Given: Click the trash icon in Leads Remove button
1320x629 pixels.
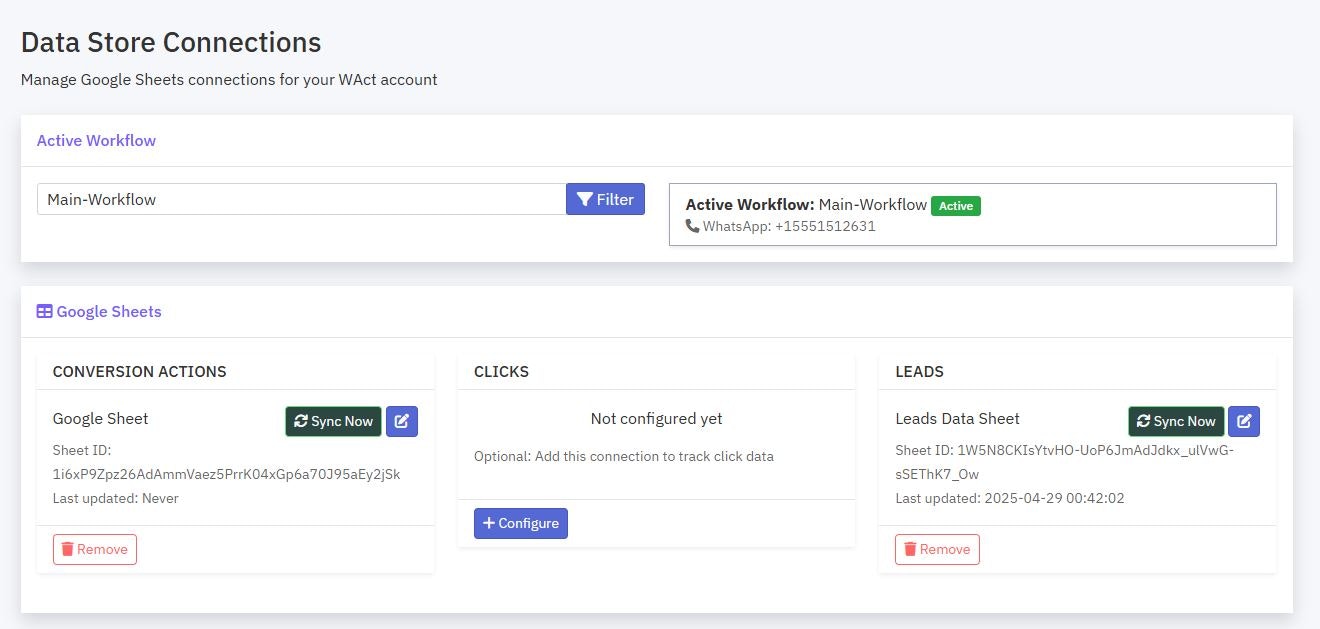Looking at the screenshot, I should pyautogui.click(x=910, y=549).
